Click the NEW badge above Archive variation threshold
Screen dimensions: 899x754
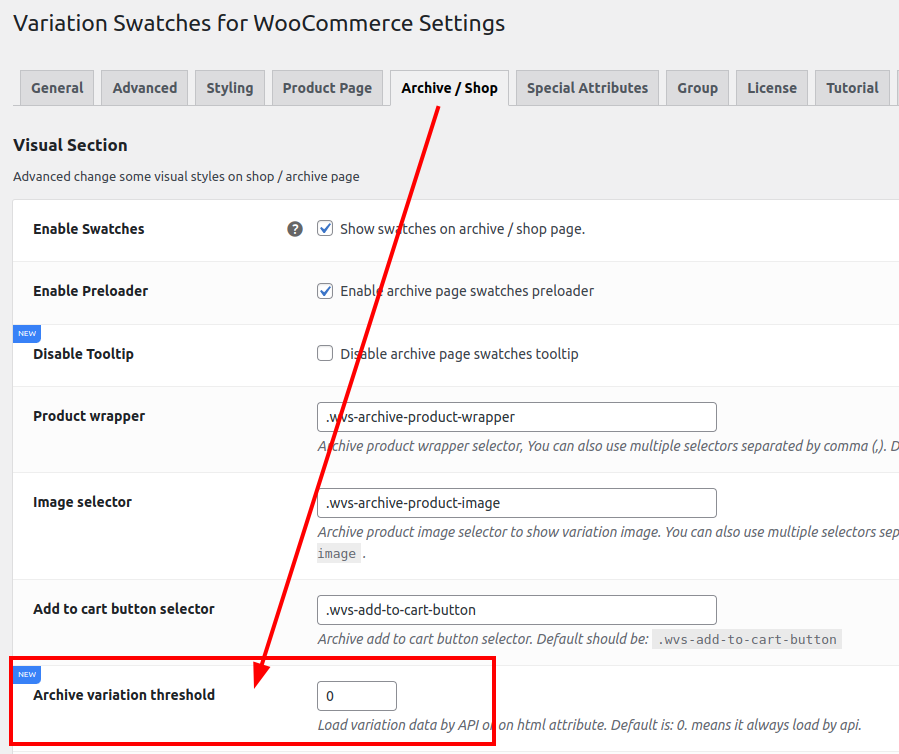click(x=27, y=674)
